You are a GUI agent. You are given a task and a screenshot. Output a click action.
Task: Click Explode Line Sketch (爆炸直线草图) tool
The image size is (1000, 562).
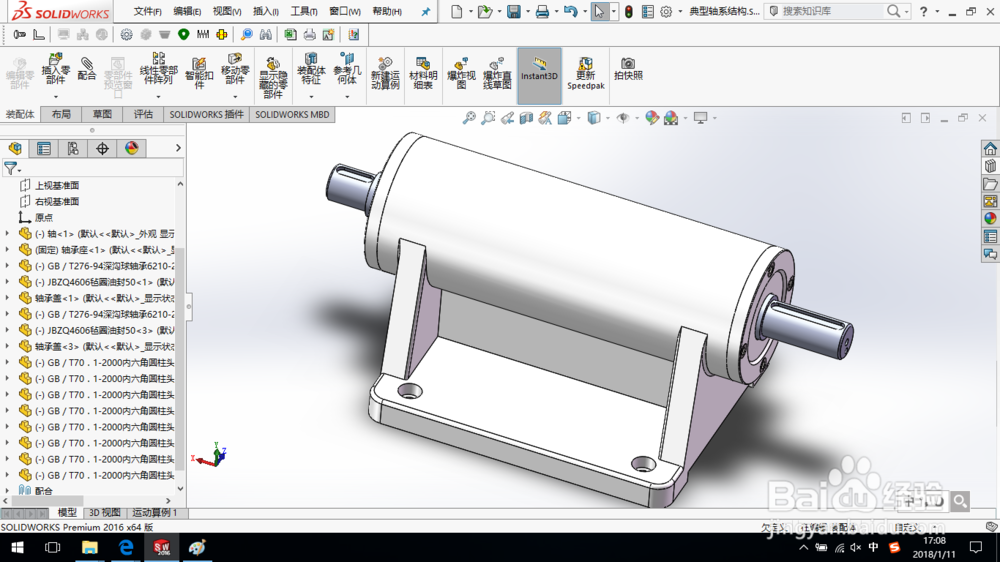tap(497, 73)
